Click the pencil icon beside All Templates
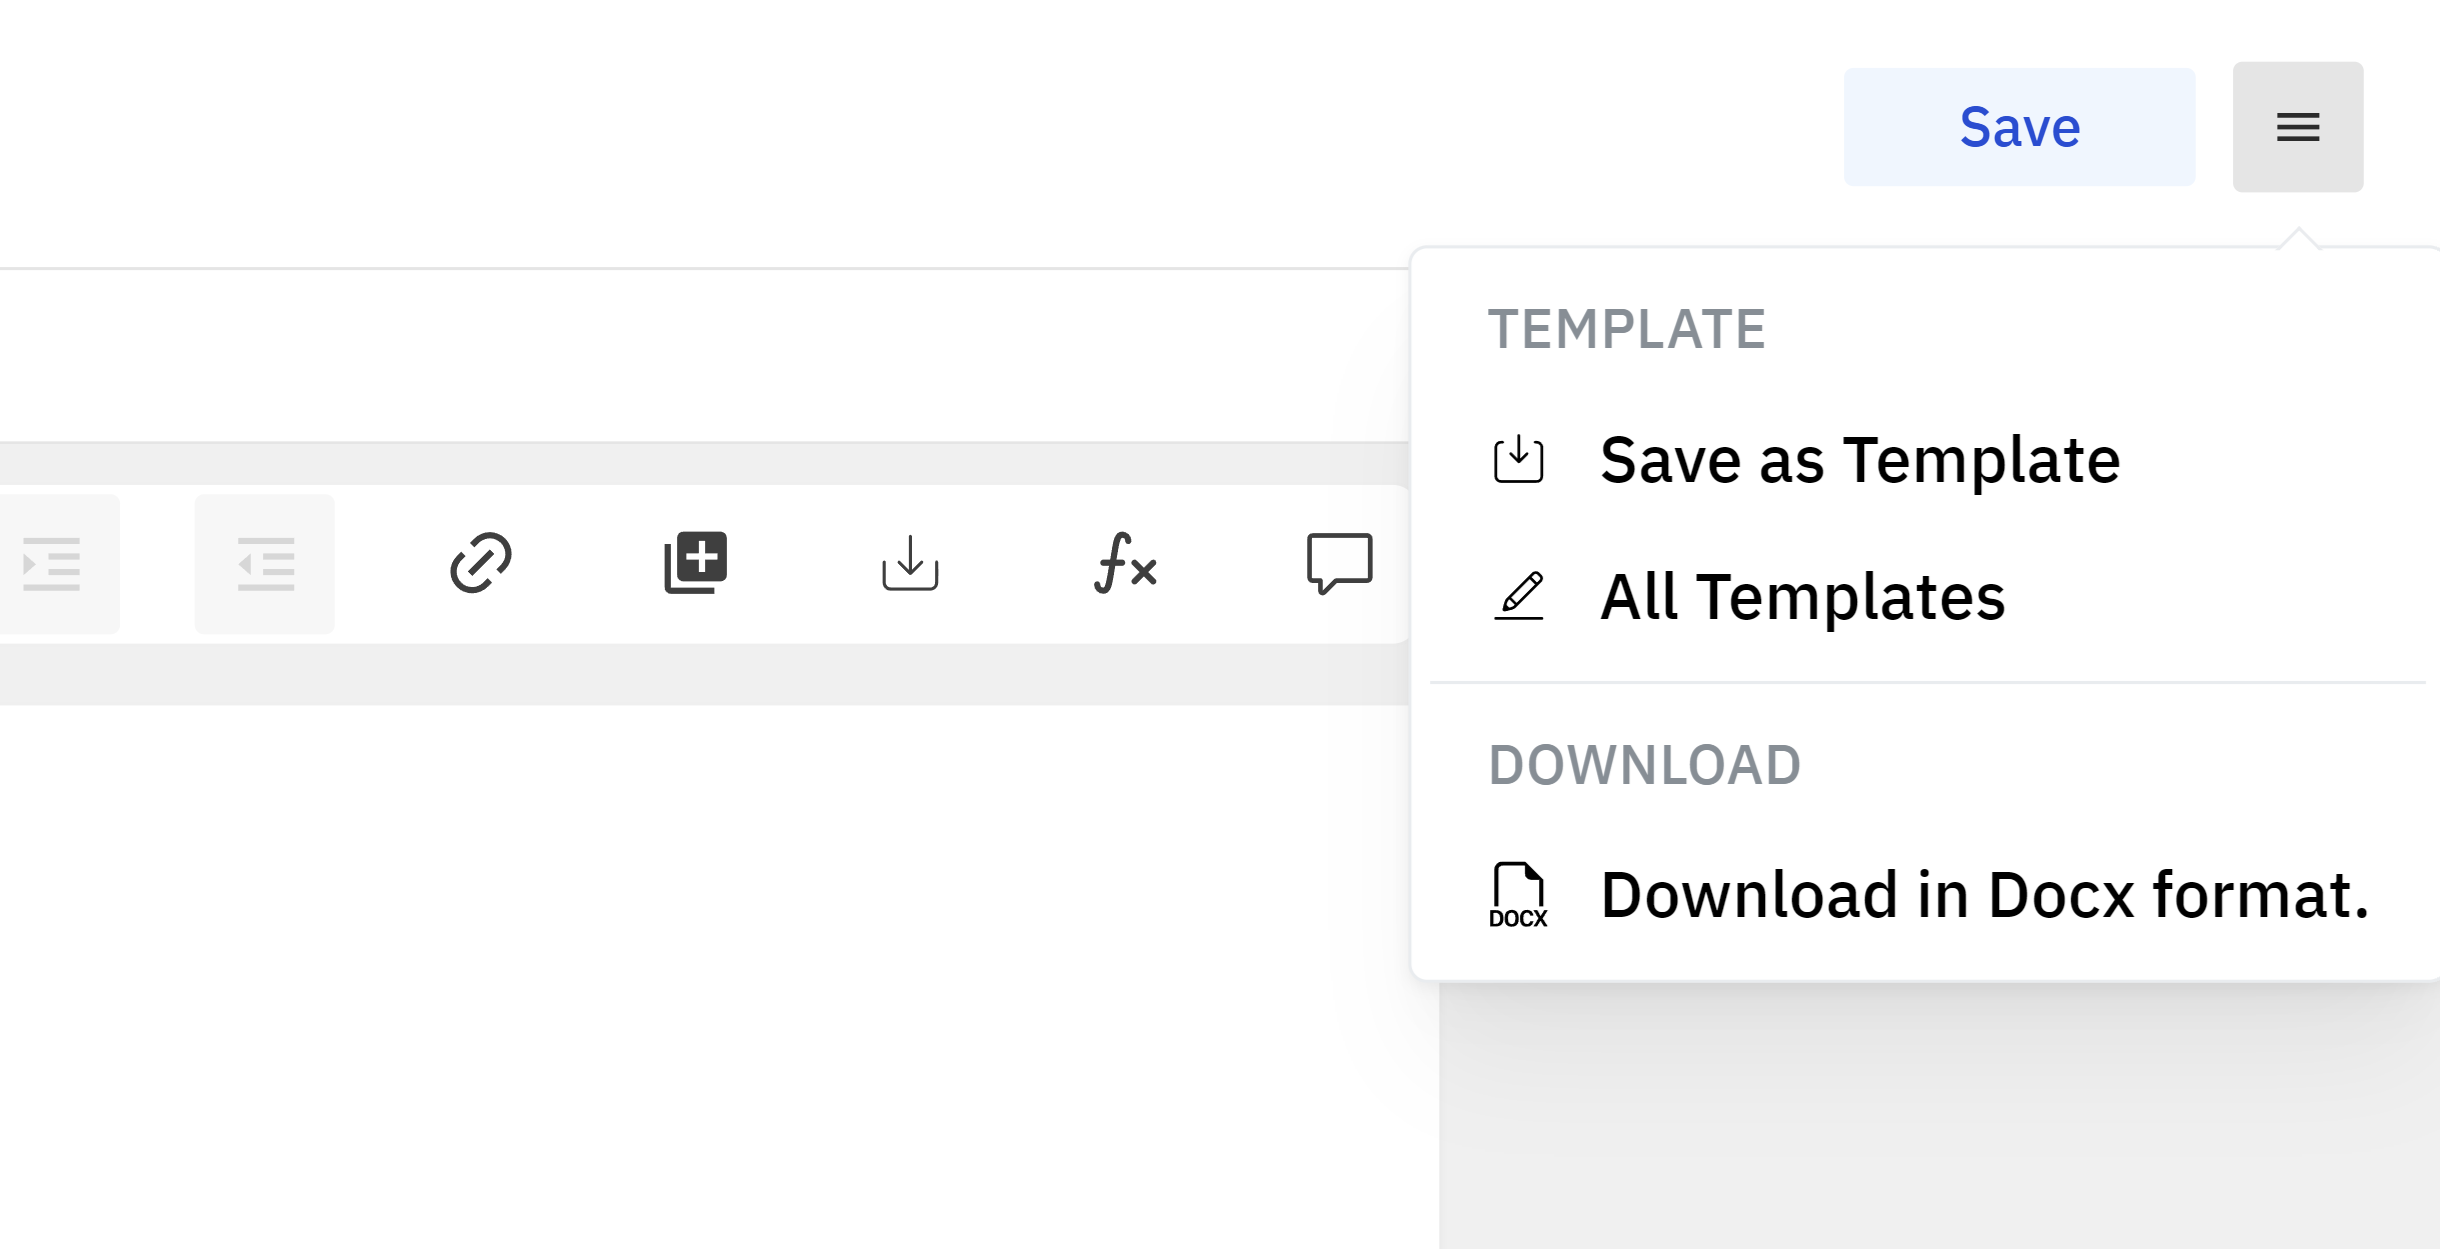This screenshot has width=2440, height=1249. tap(1519, 597)
